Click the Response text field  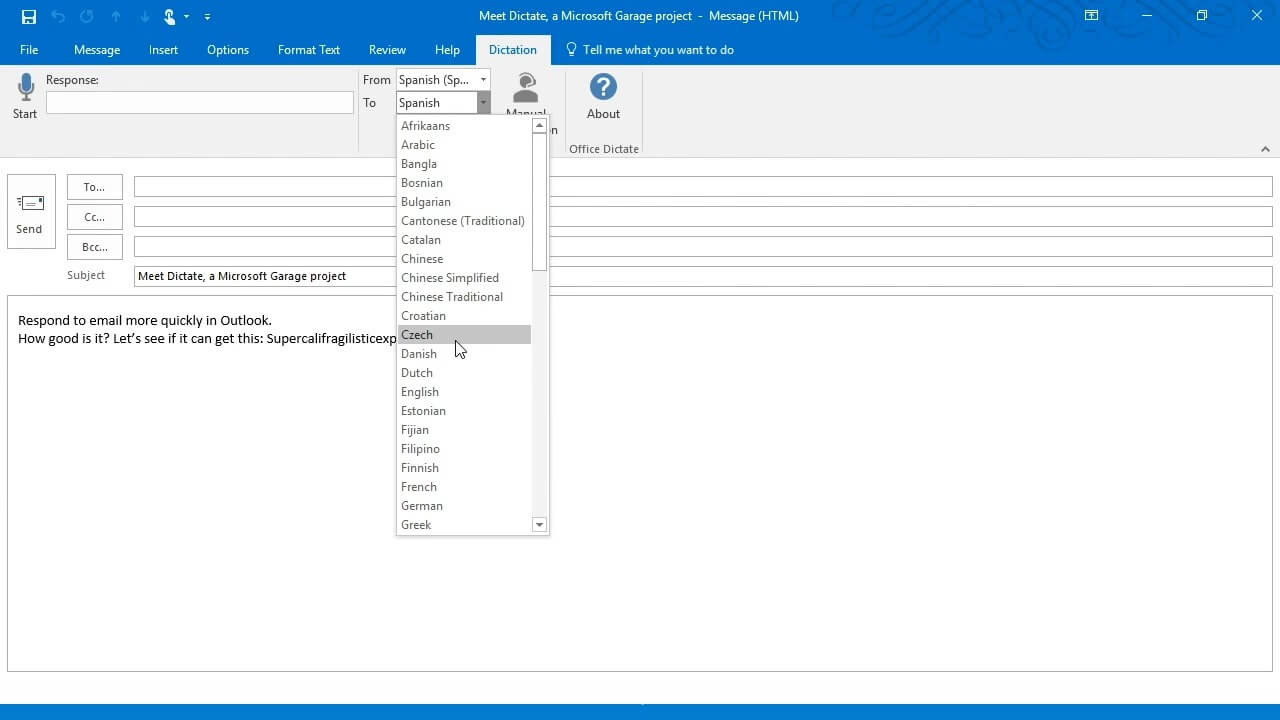(x=200, y=103)
